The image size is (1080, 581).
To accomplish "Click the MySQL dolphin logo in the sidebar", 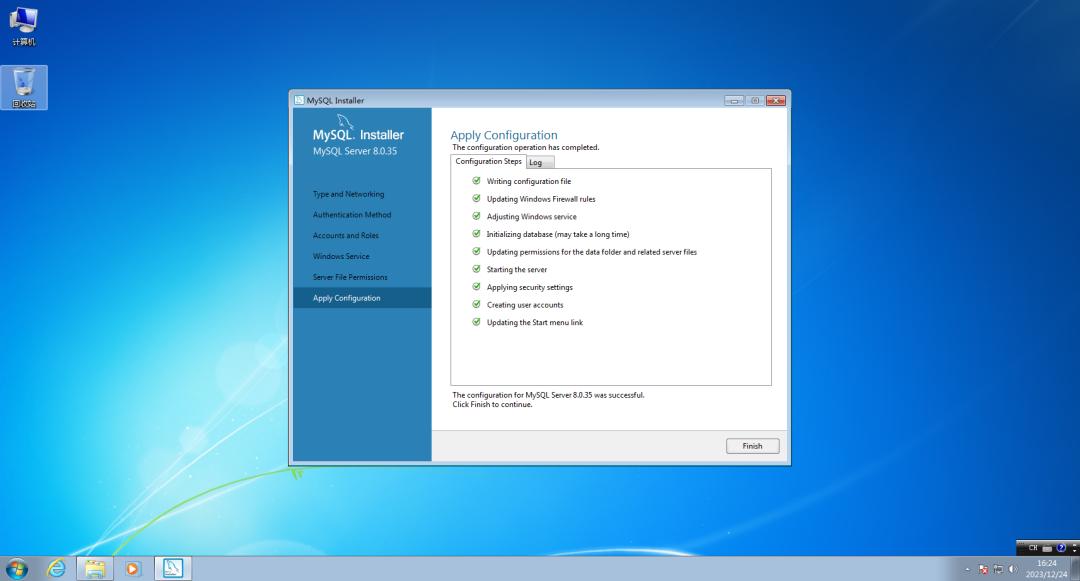I will coord(345,122).
